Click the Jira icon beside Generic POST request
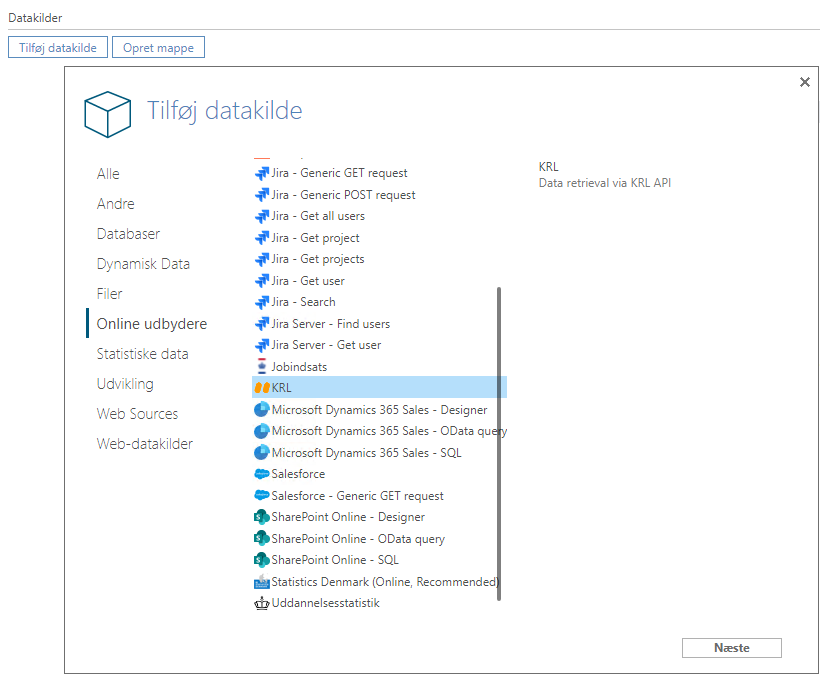Viewport: 820px width, 676px height. pos(261,195)
